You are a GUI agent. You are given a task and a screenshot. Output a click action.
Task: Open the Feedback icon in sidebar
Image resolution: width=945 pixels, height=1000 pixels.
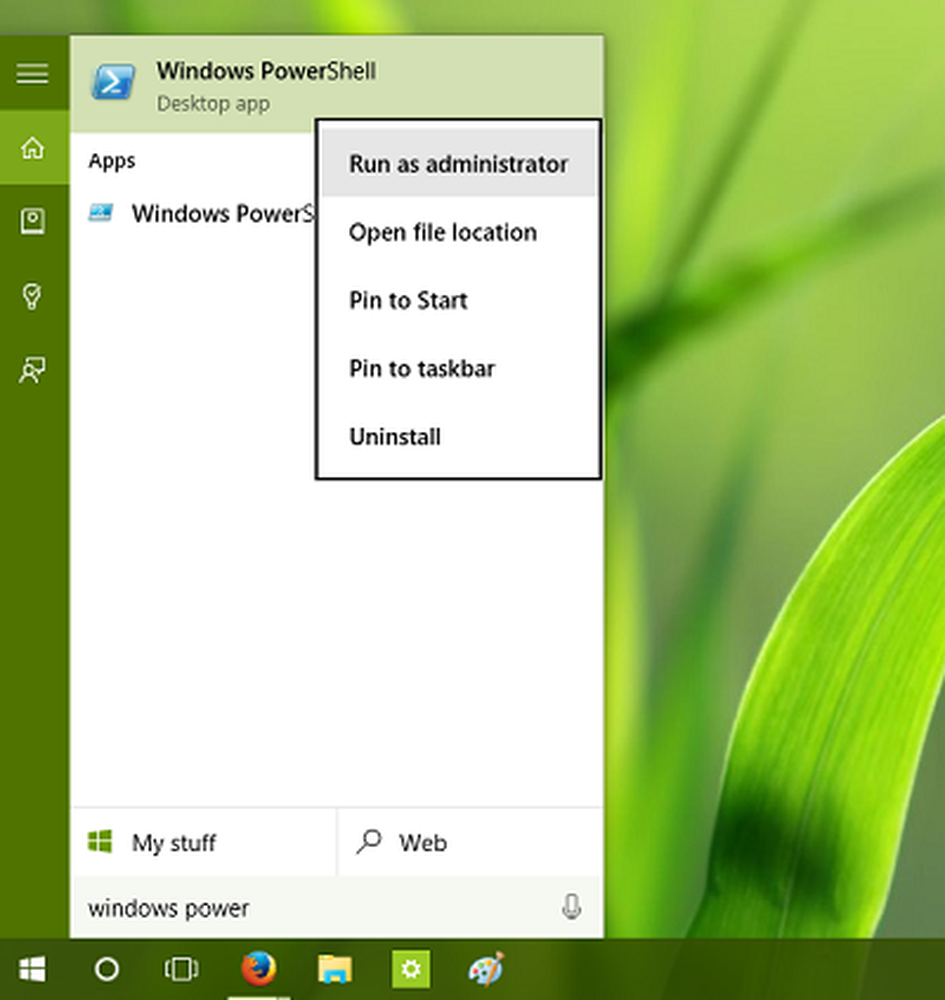coord(33,370)
